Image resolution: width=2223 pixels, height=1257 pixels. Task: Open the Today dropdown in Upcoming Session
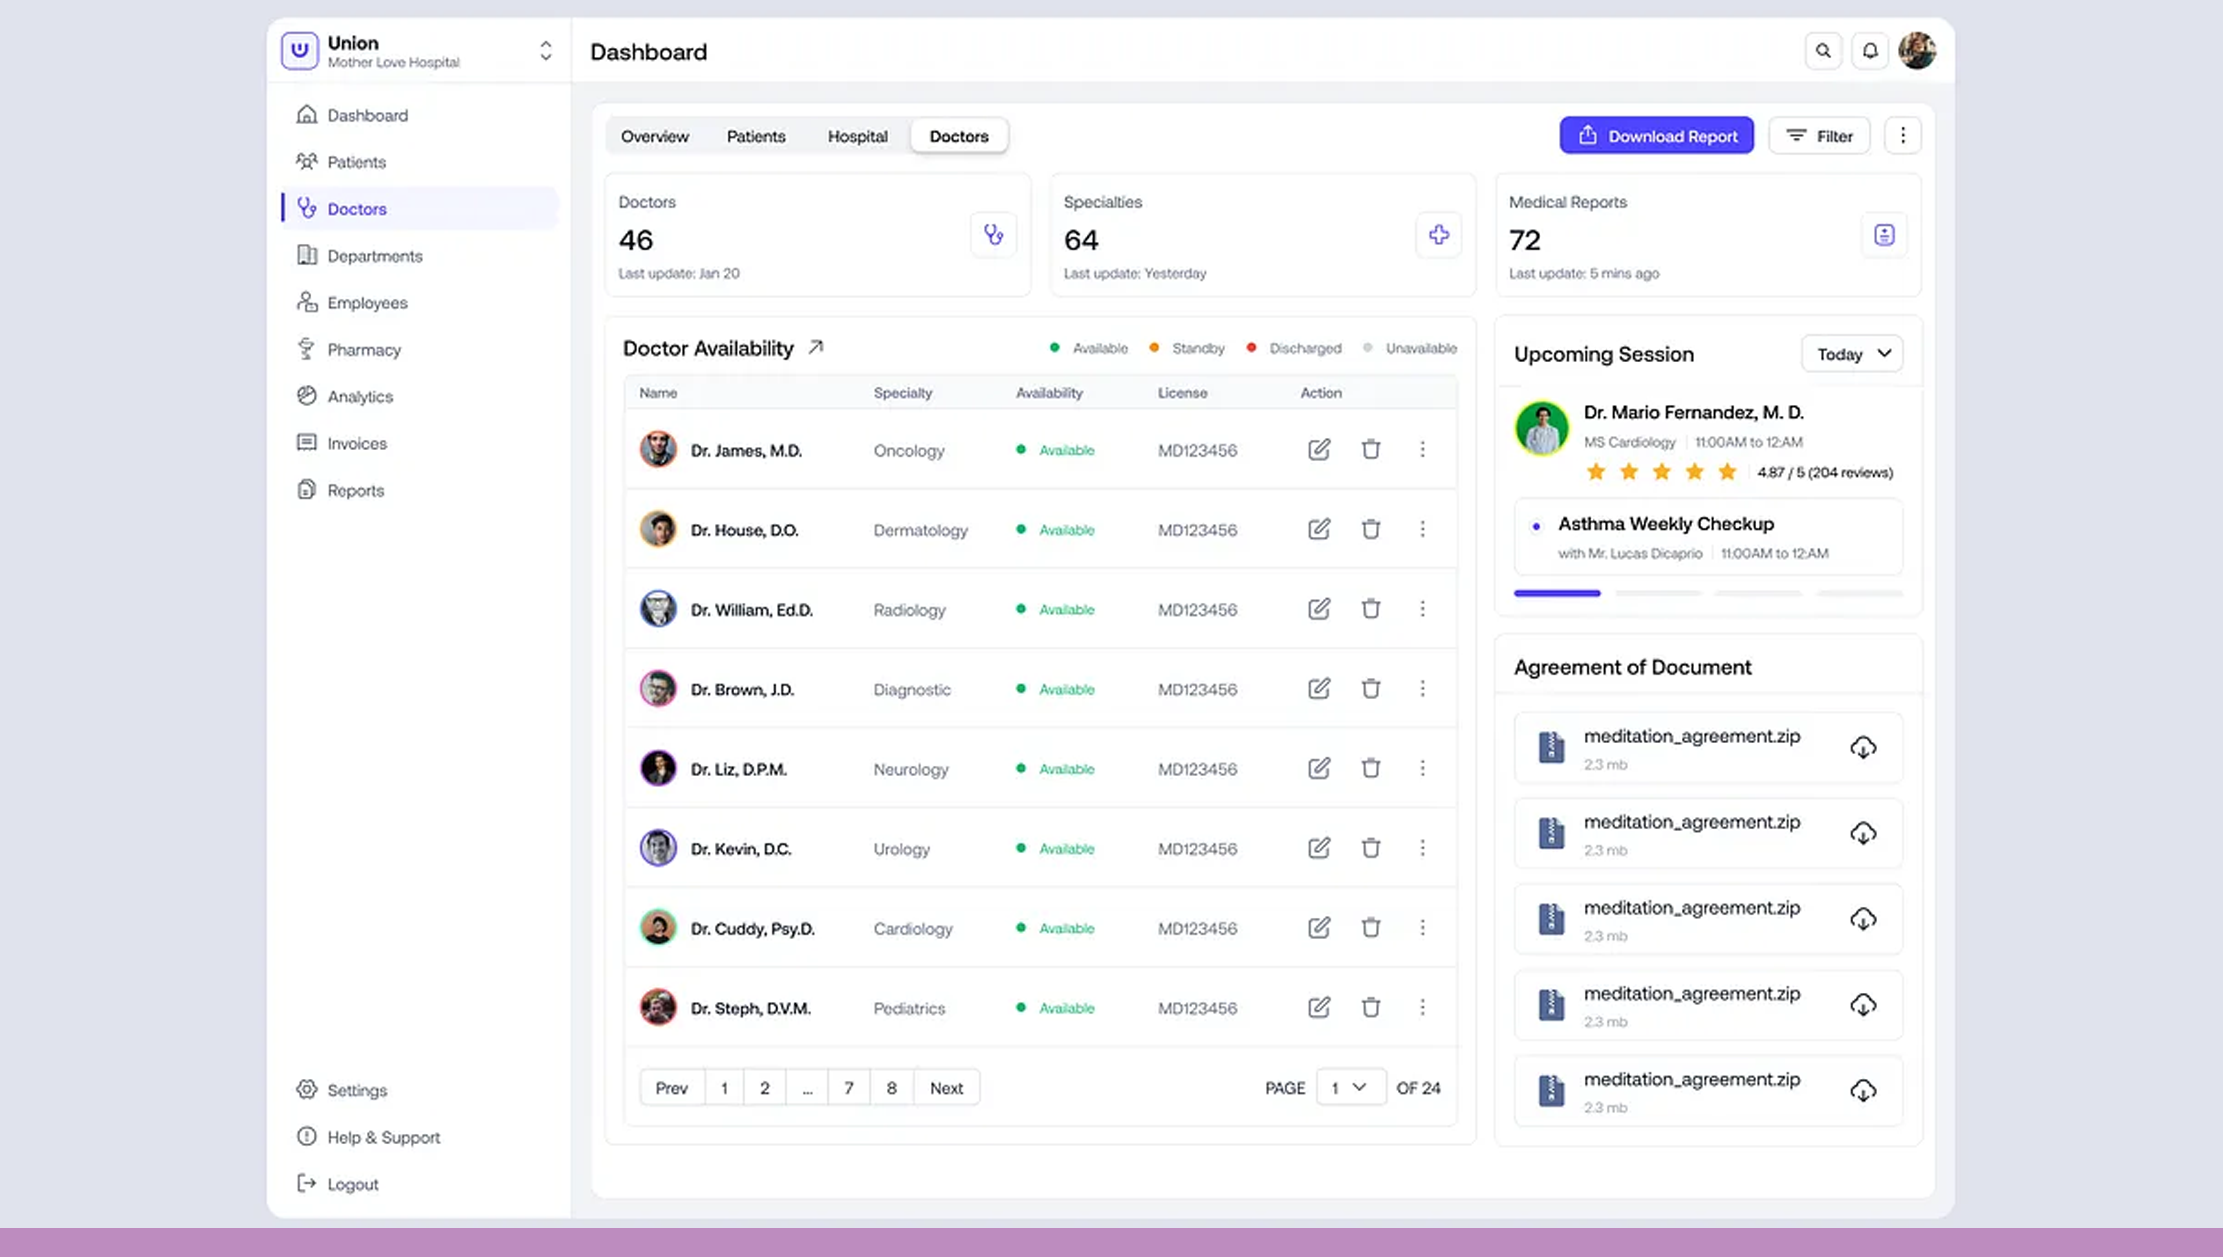tap(1851, 353)
